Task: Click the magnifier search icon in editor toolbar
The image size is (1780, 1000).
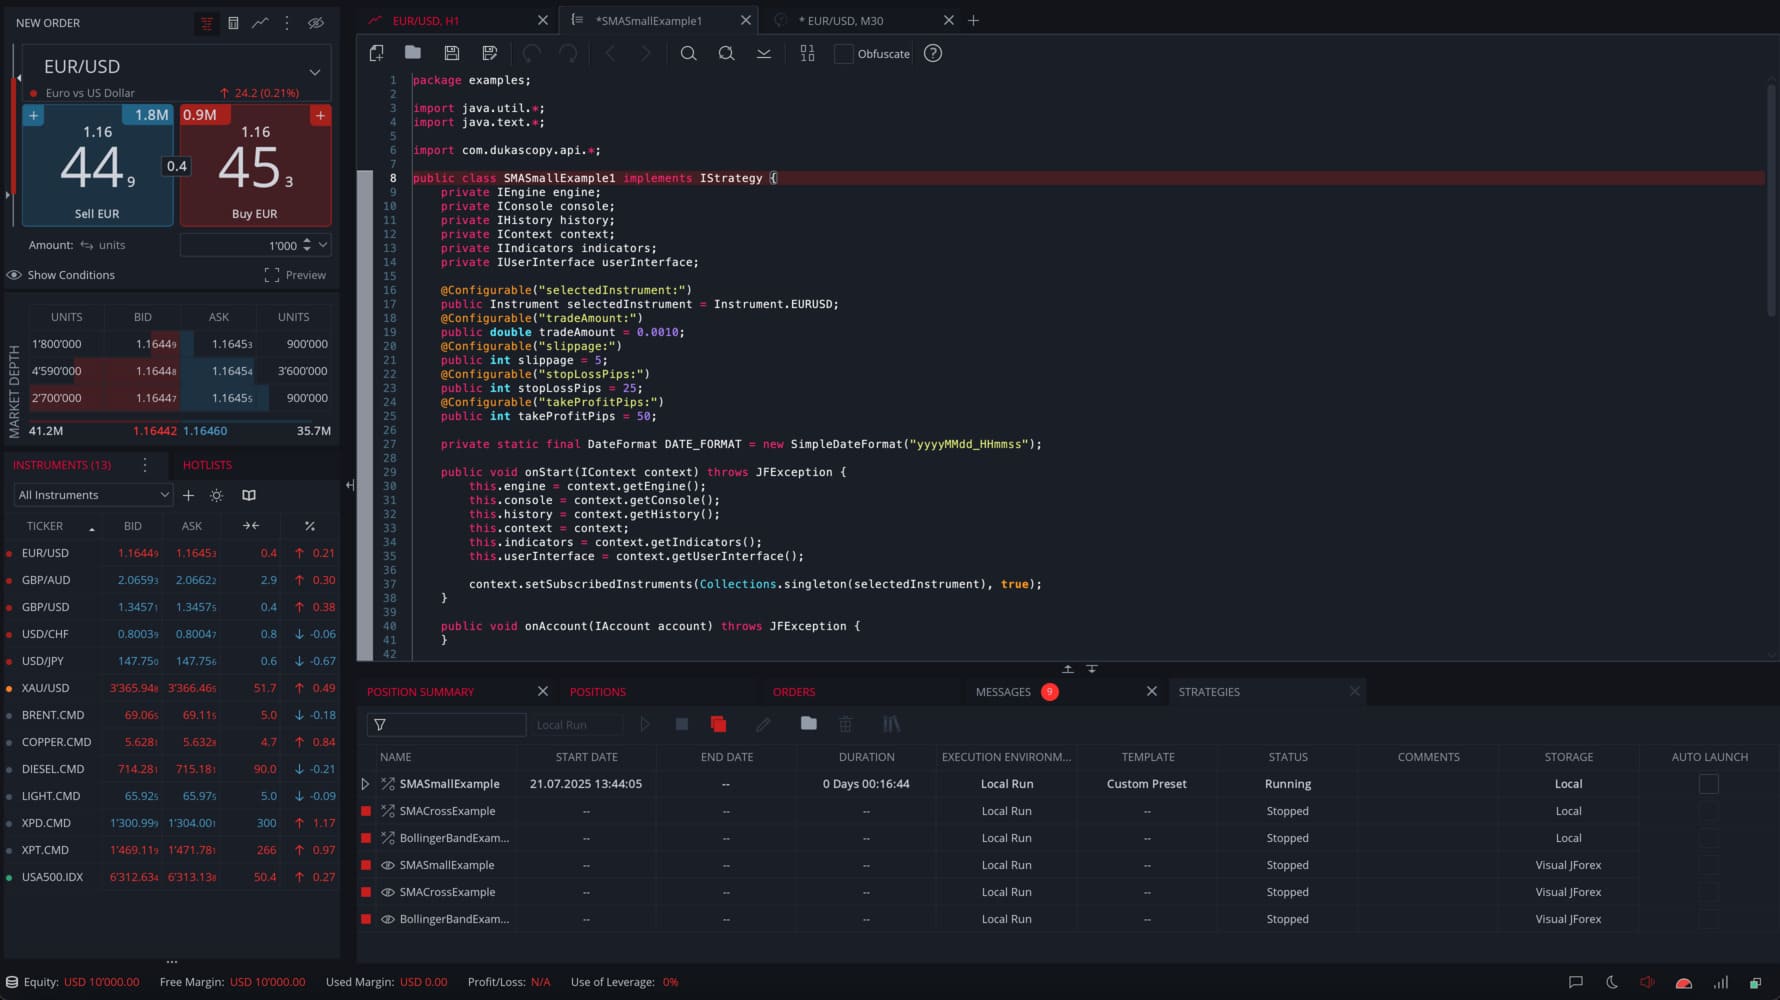Action: [x=688, y=53]
